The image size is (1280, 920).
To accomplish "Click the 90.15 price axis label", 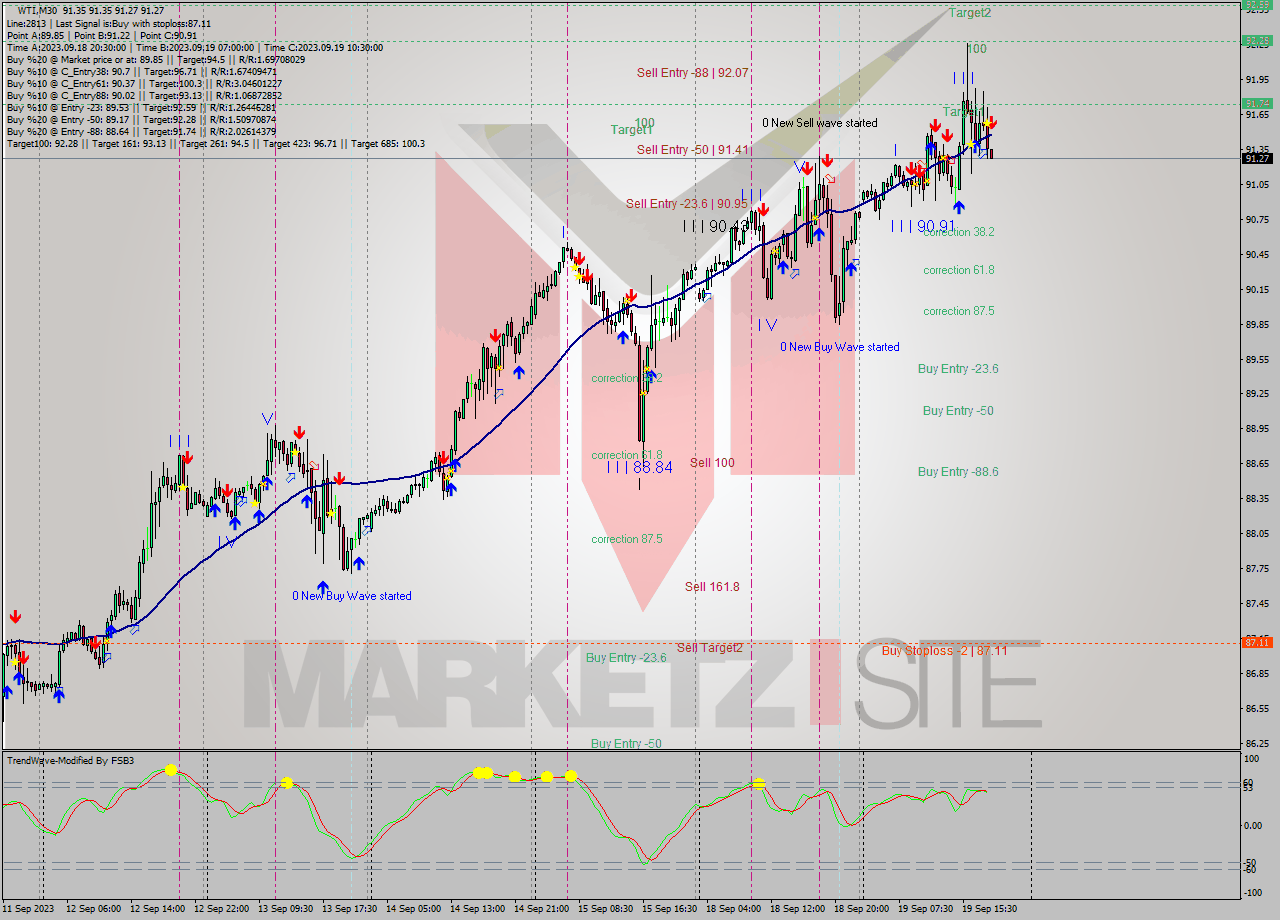I will coord(1258,289).
